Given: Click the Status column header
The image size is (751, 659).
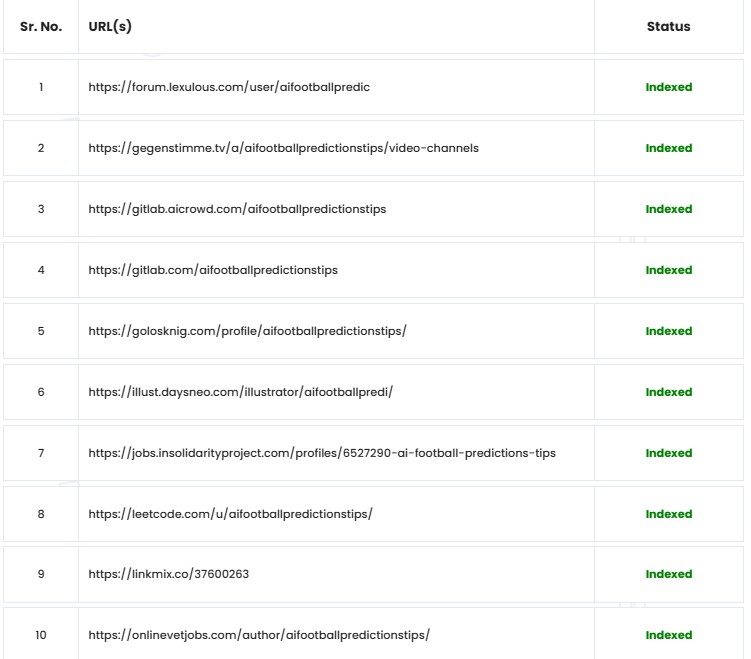Looking at the screenshot, I should coord(669,27).
